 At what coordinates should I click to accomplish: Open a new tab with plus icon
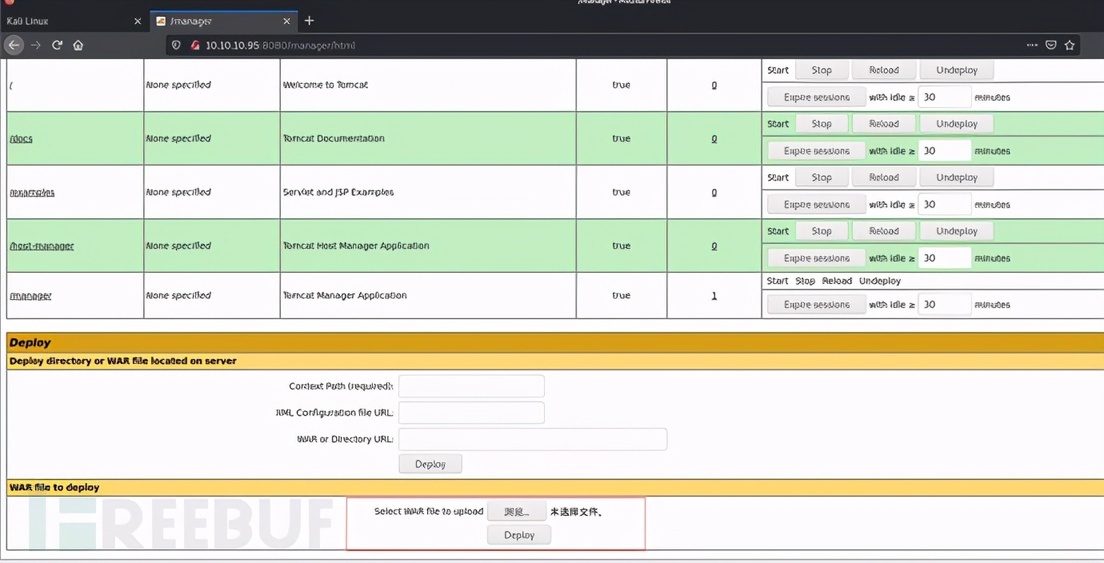pyautogui.click(x=309, y=20)
